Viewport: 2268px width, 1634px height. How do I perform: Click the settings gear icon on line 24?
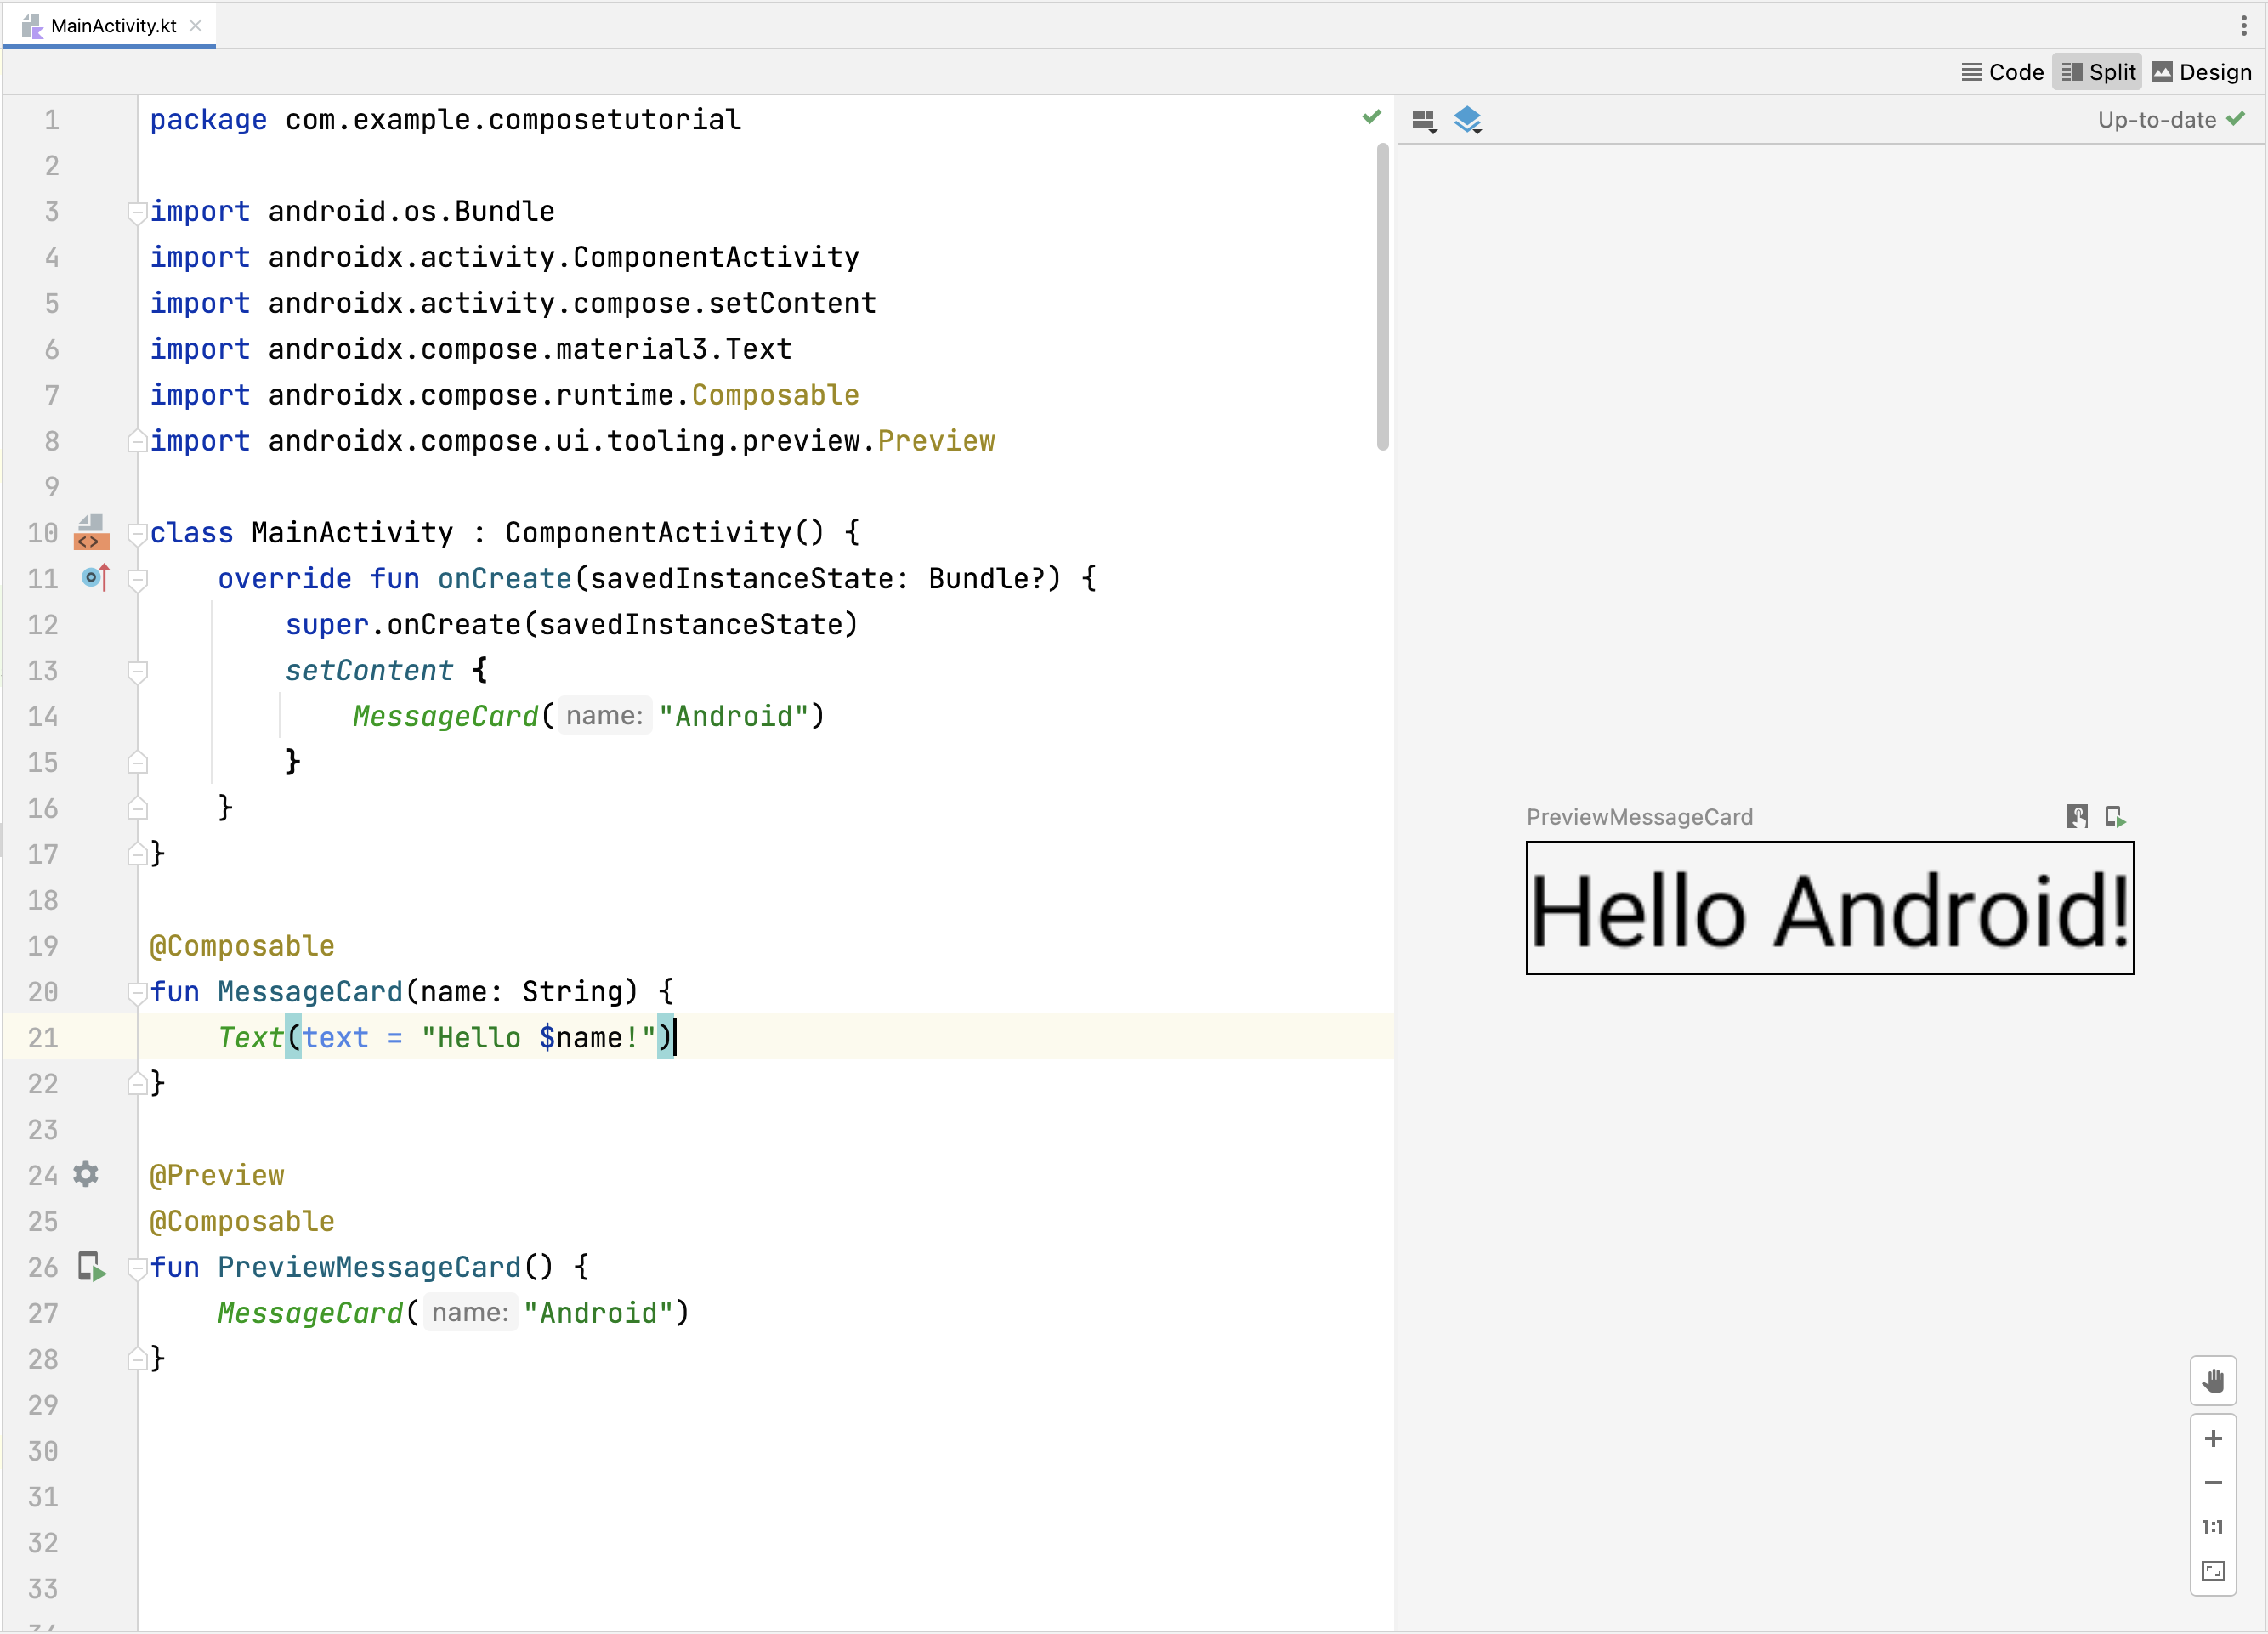(92, 1174)
